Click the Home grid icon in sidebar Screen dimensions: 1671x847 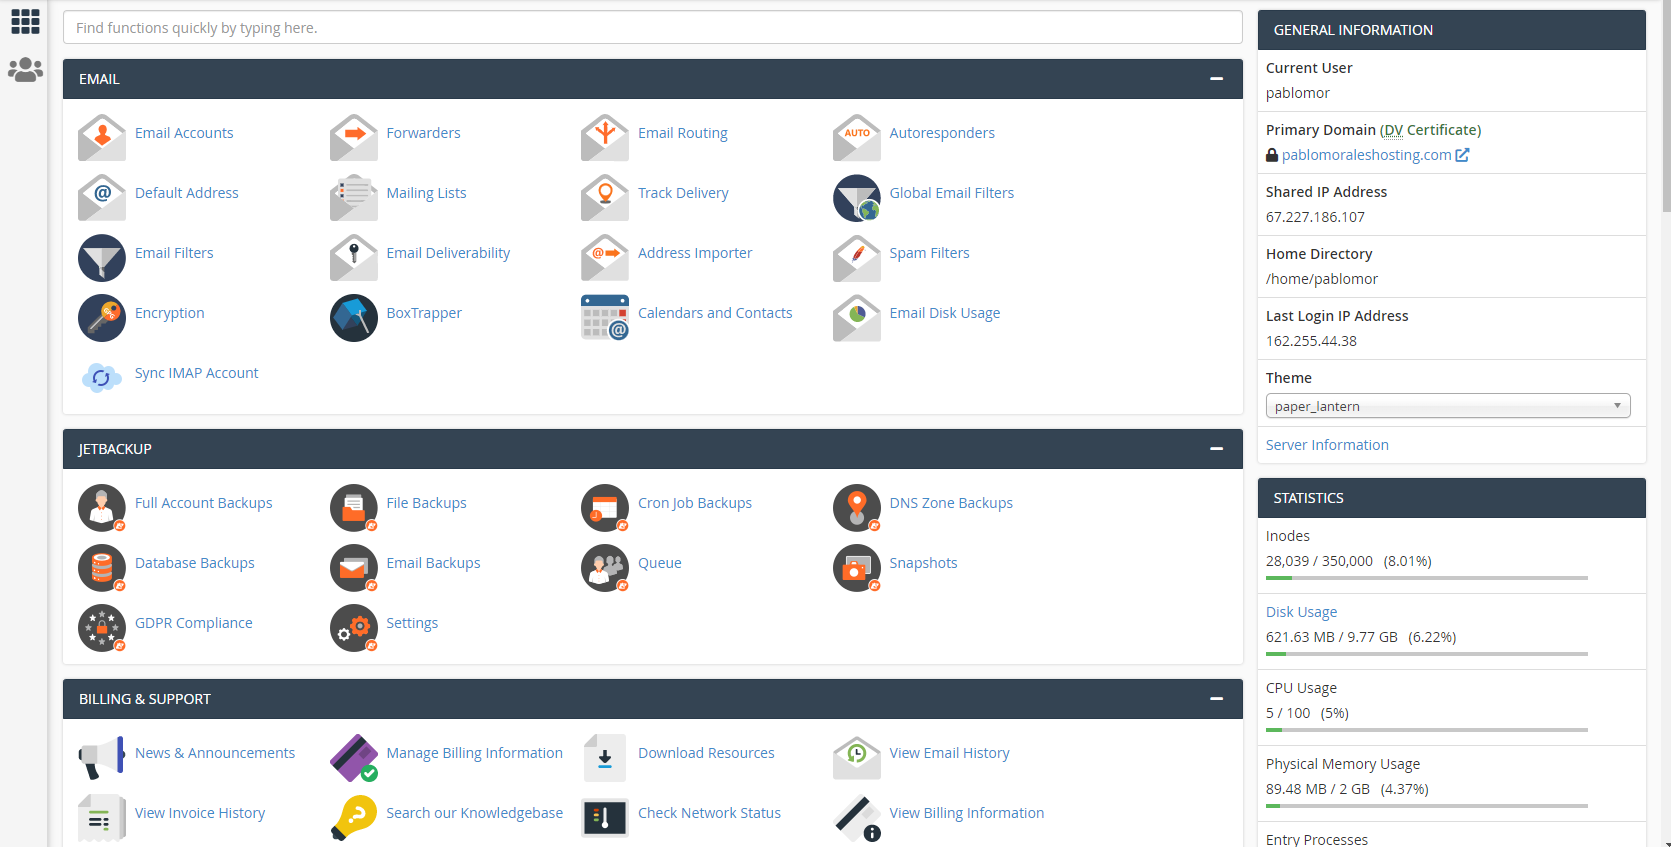(x=25, y=21)
